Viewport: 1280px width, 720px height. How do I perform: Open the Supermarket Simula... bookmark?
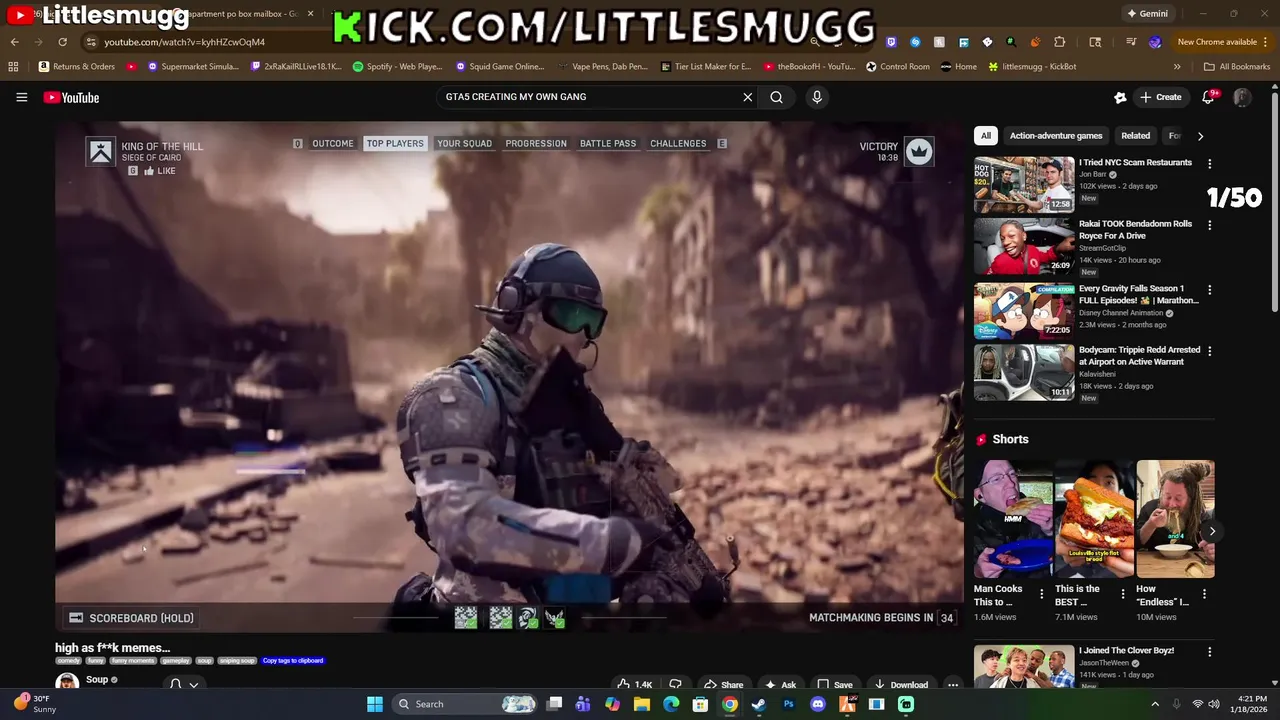(x=194, y=67)
